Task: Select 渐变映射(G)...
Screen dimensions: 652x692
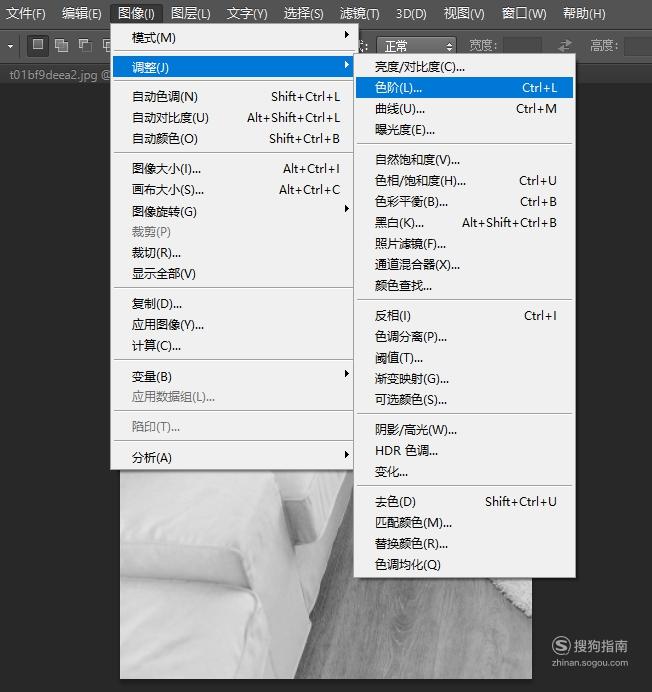Action: 464,379
